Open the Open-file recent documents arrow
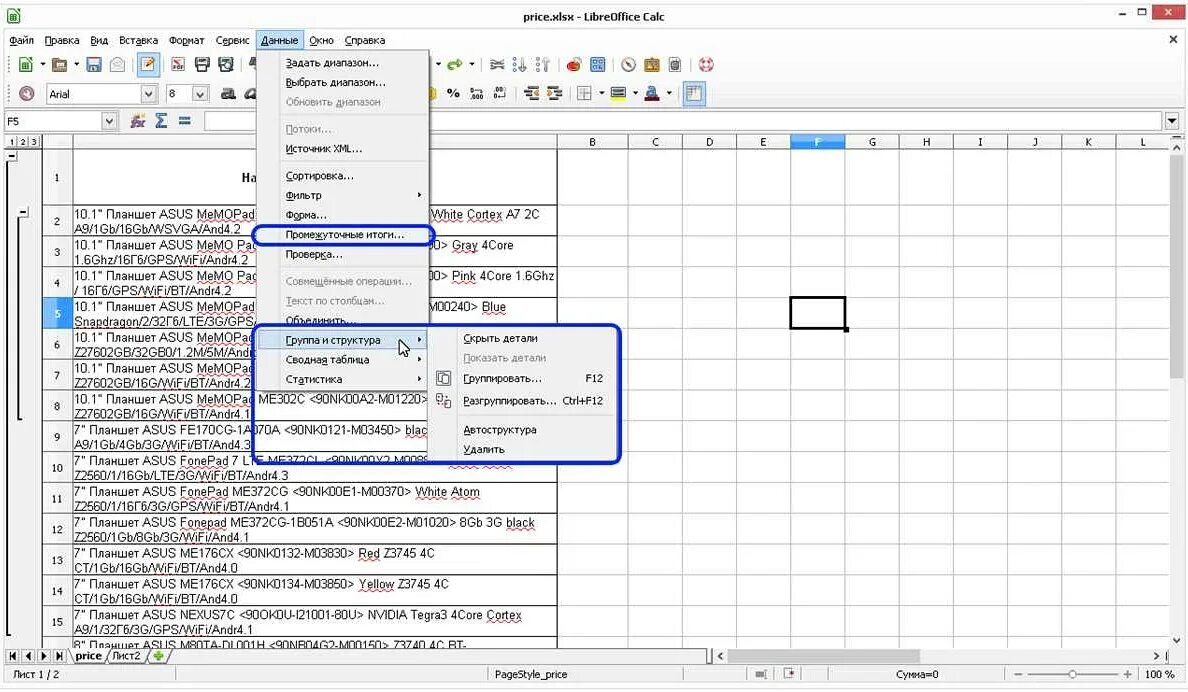This screenshot has width=1188, height=692. click(x=76, y=65)
